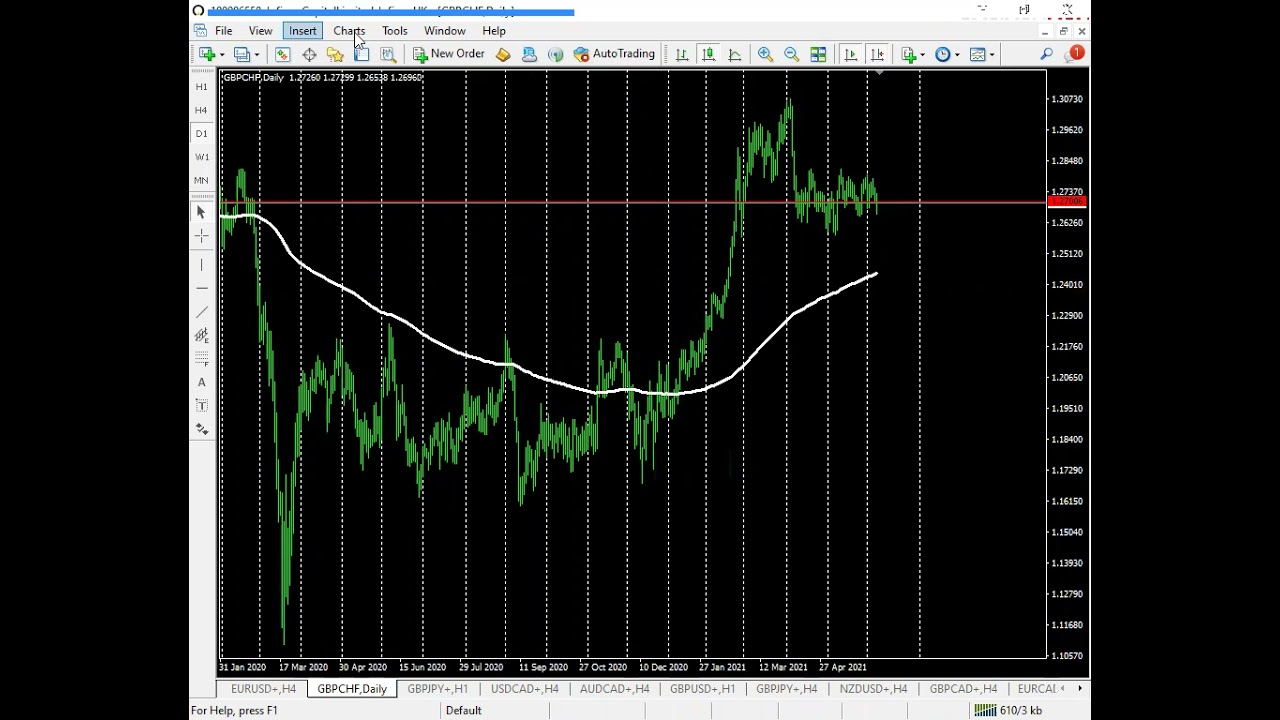1280x720 pixels.
Task: Select the H4 timeframe
Action: 201,110
